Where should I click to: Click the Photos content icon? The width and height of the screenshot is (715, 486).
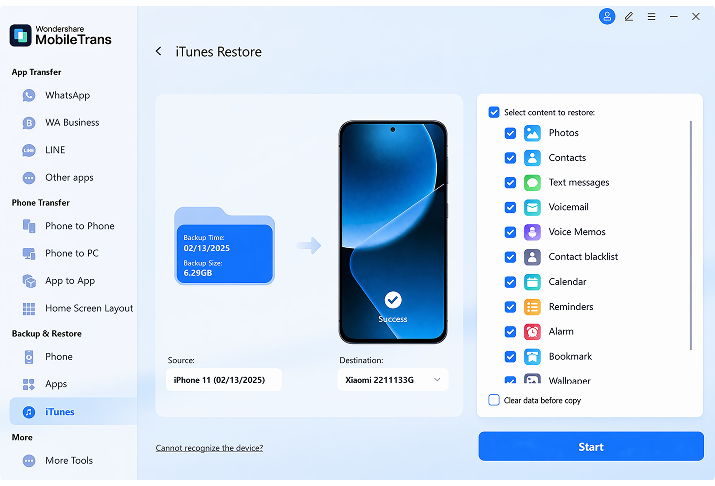[532, 133]
